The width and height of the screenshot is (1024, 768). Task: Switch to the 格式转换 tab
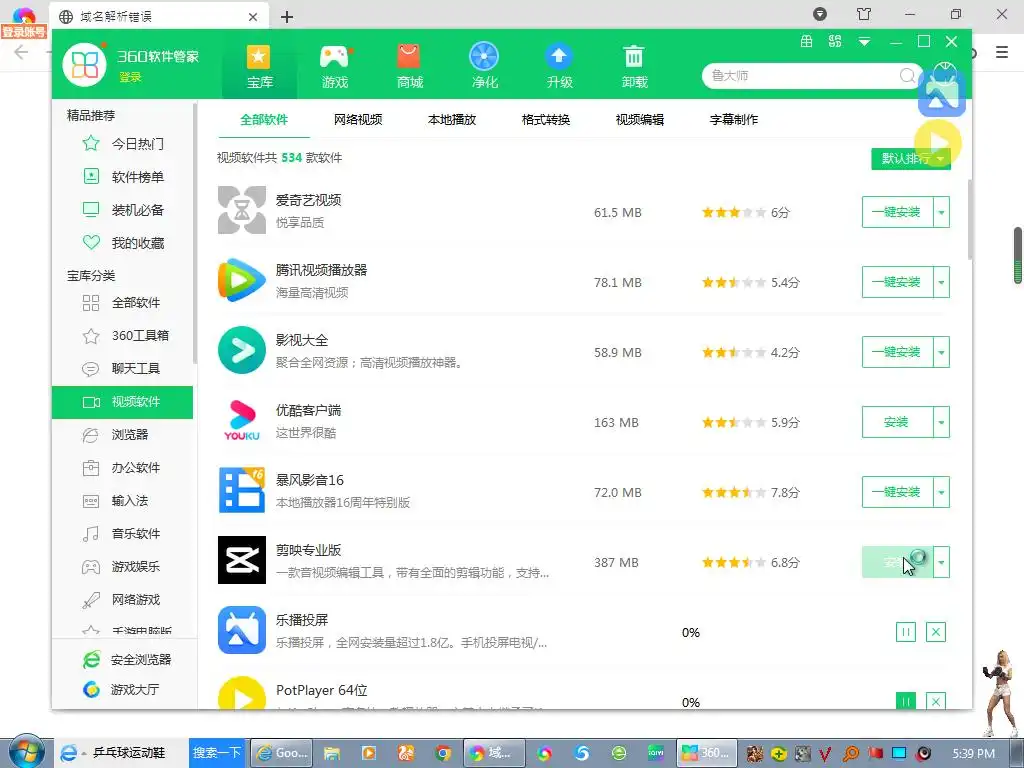(546, 120)
